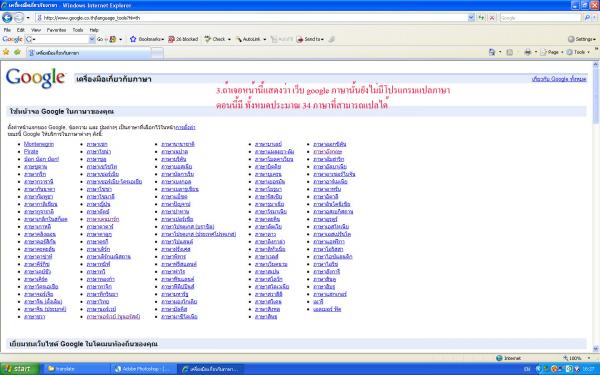Open the AutoLink dropdown arrow
Screen dimensions: 600x375
coord(264,39)
